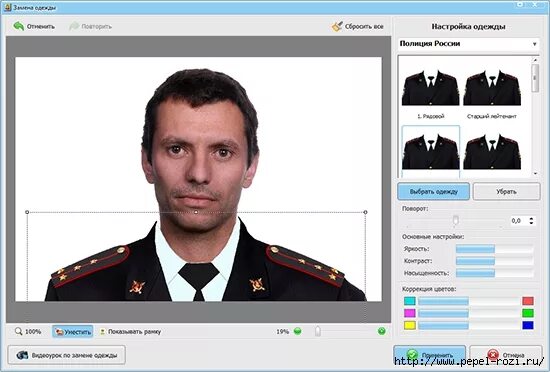Screen dimensions: 550x372
Task: Adjust the cyan-red color correction slider
Action: (469, 301)
